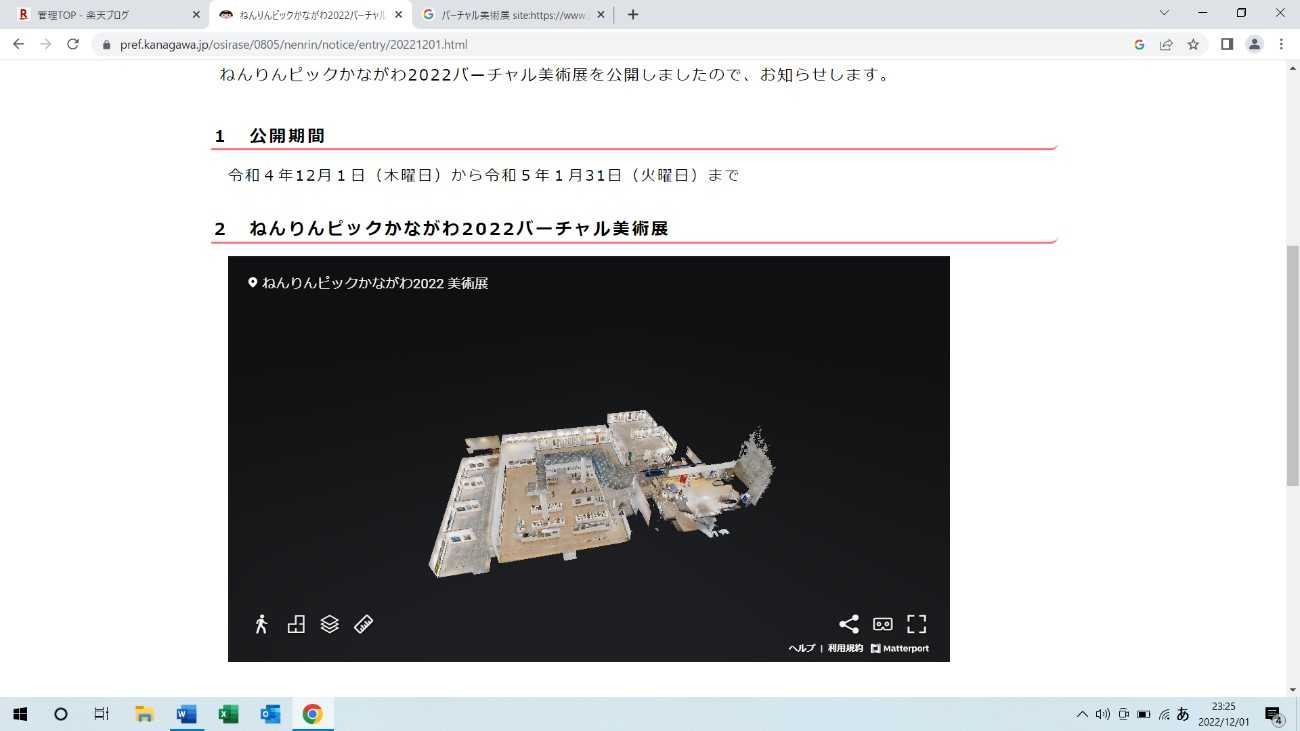
Task: Switch to the 管理TOP 楽天ブログ tab
Action: coord(110,15)
